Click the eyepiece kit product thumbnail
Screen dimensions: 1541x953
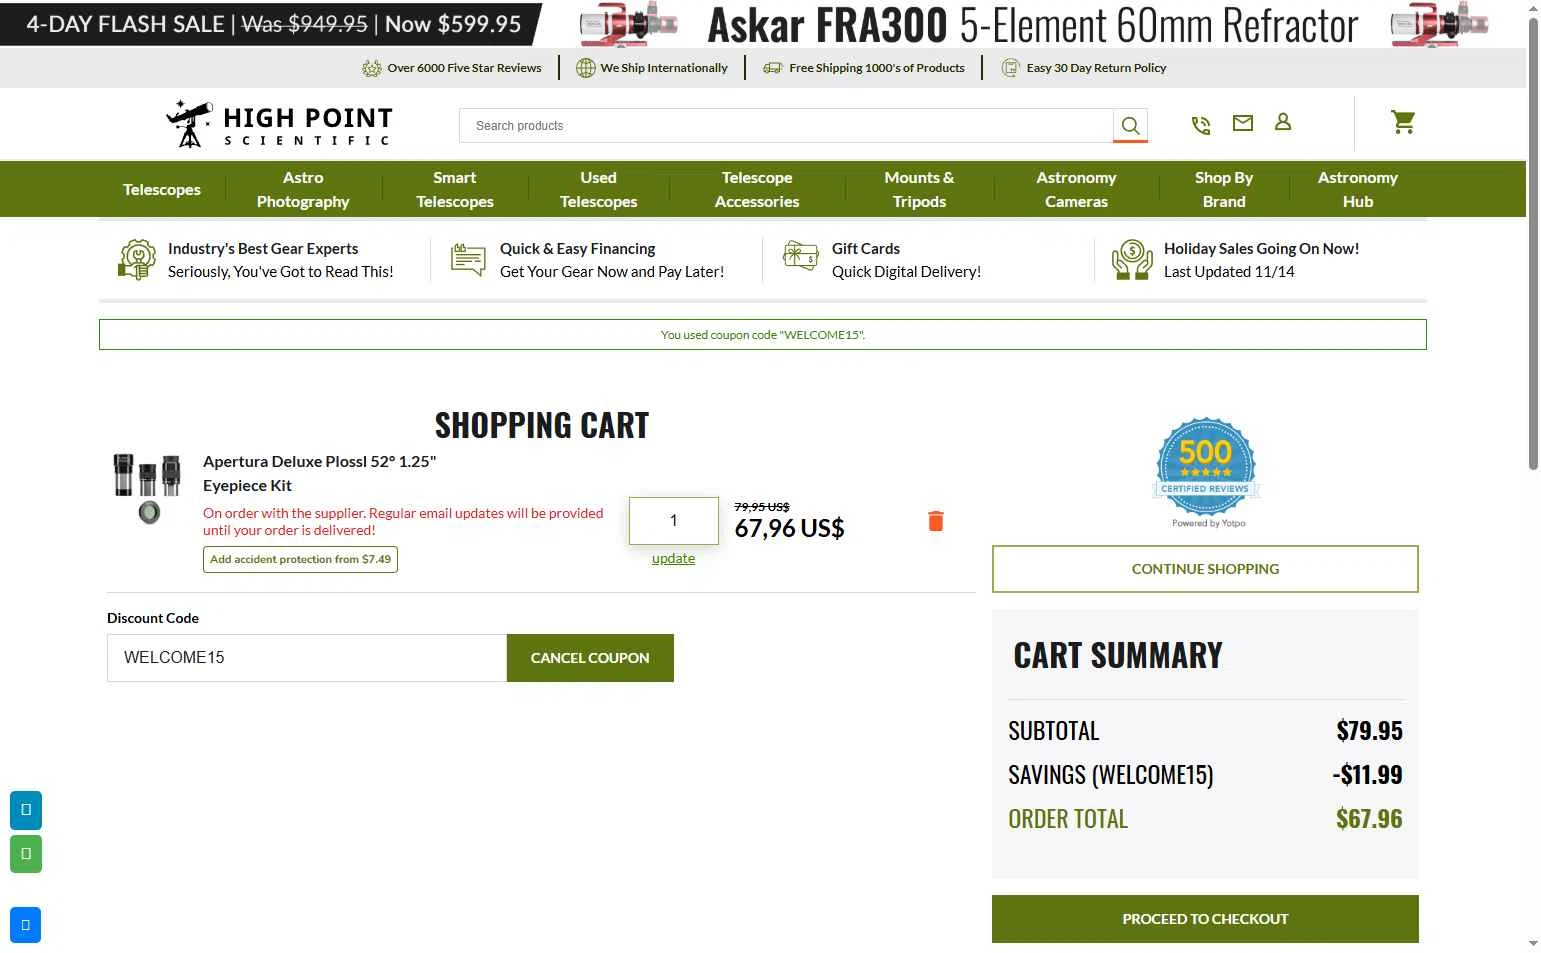pyautogui.click(x=146, y=488)
